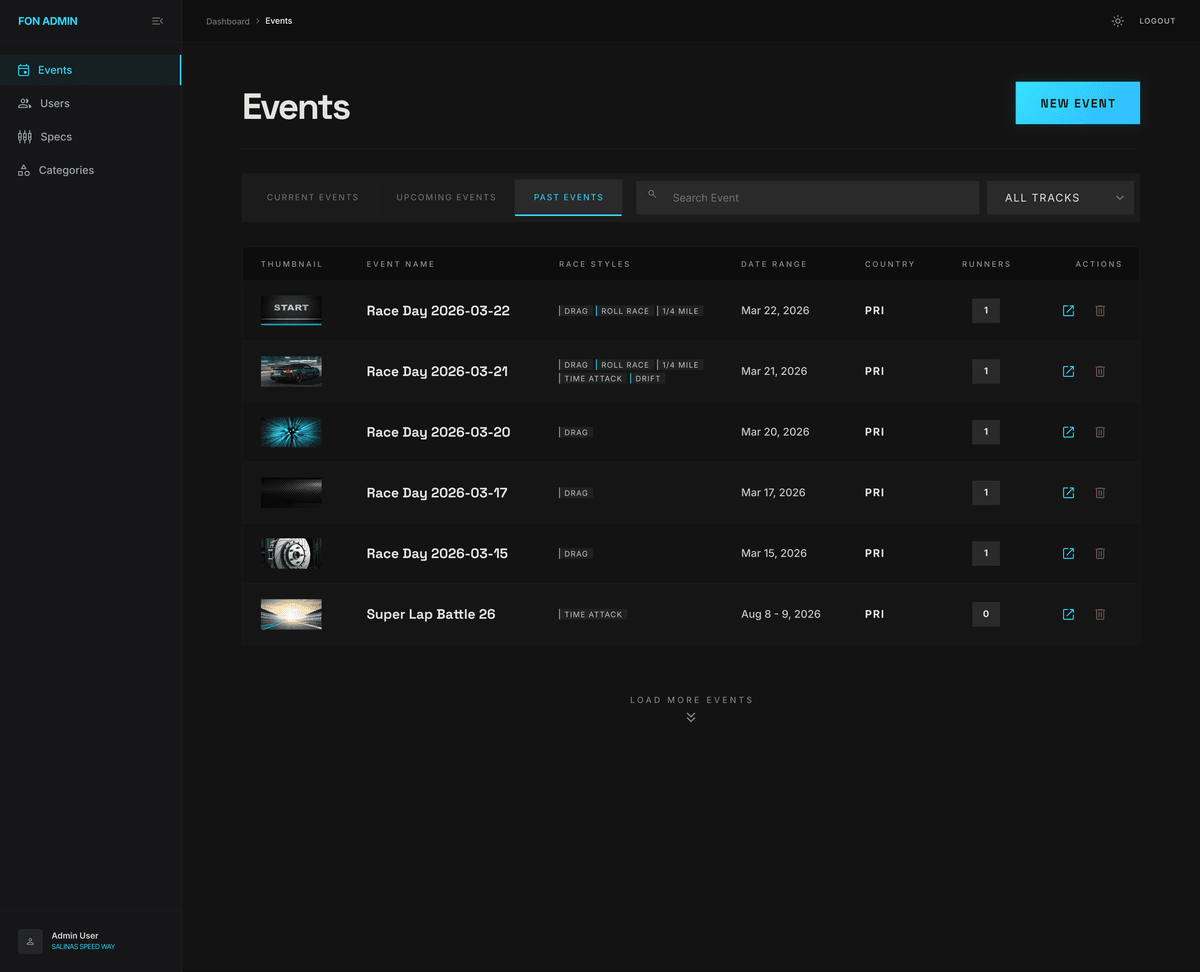Click LOGOUT in the top bar

pyautogui.click(x=1157, y=20)
